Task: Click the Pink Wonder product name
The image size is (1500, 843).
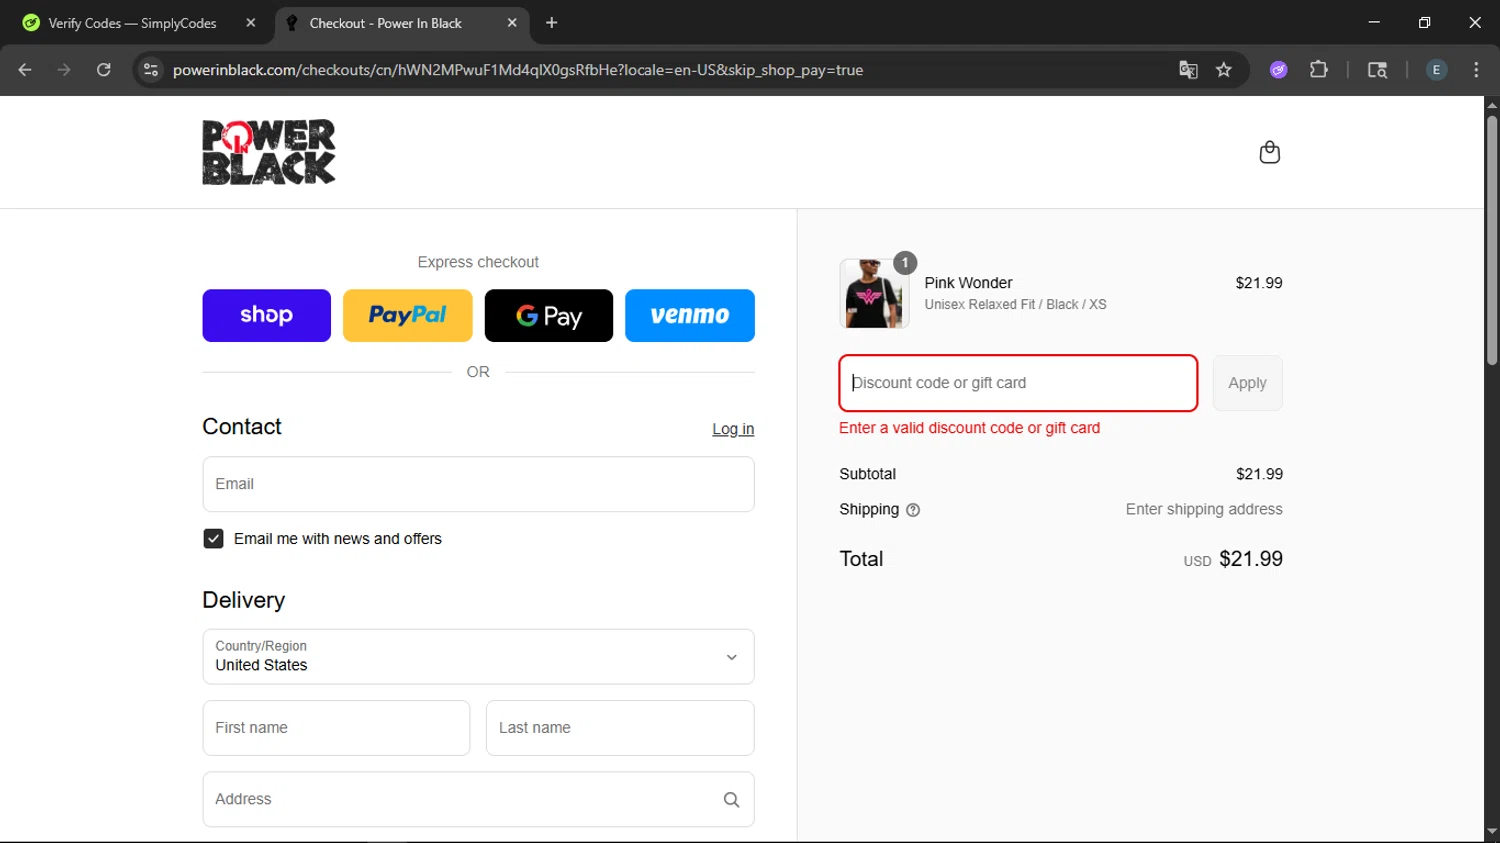Action: (x=968, y=283)
